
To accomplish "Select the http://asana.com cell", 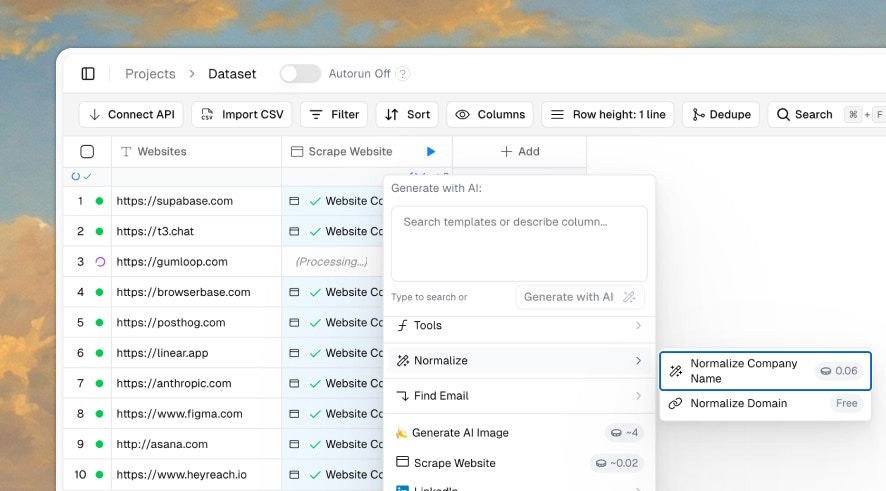I will point(196,444).
